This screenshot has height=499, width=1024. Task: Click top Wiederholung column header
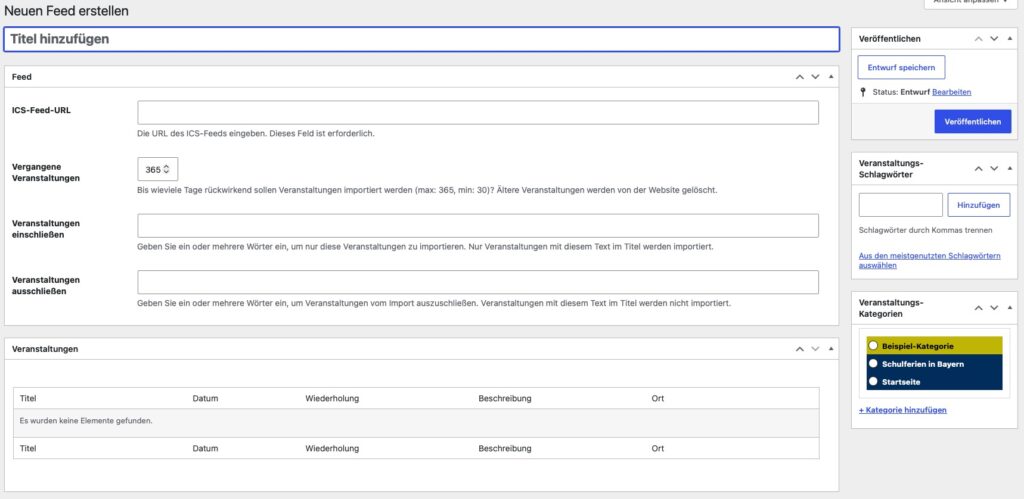tap(332, 398)
